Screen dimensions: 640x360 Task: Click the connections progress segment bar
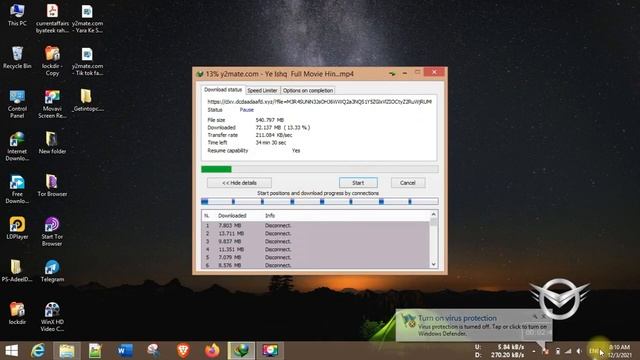320,201
